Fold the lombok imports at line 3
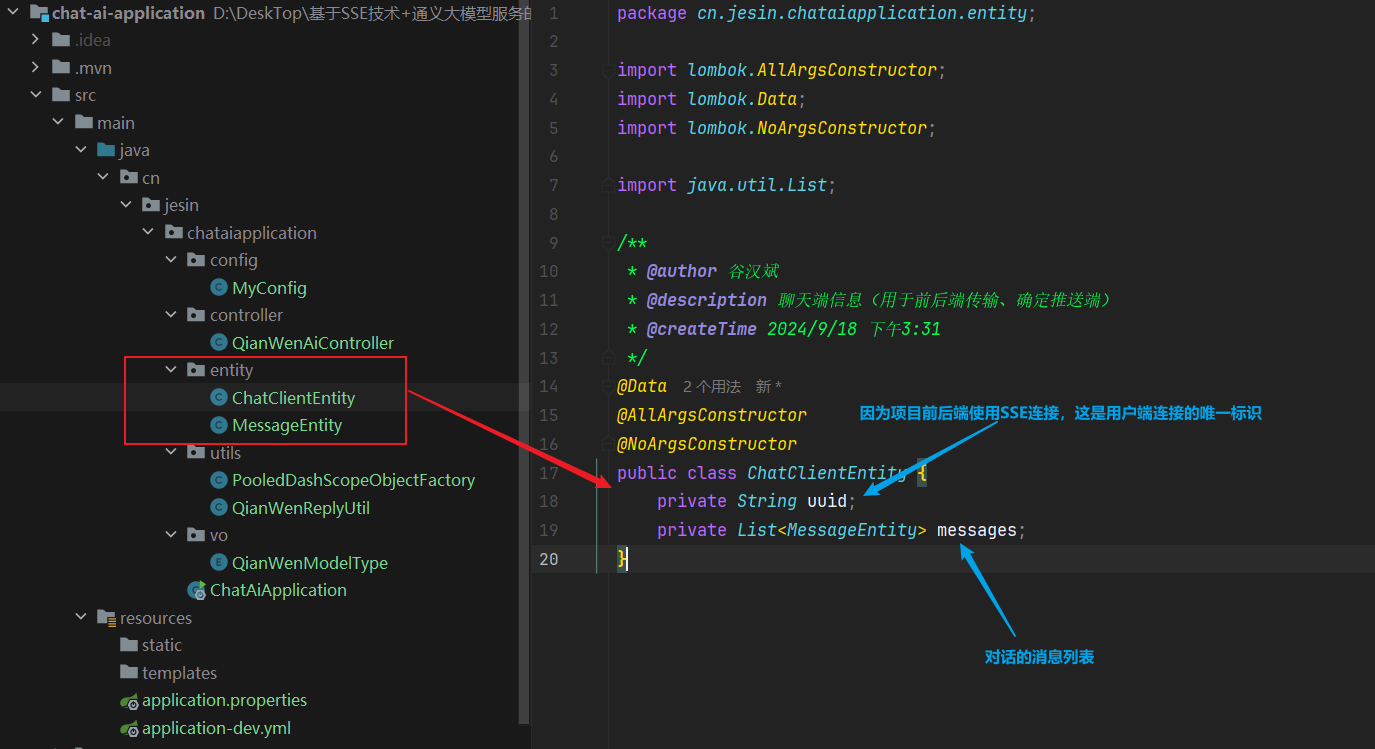 point(606,70)
